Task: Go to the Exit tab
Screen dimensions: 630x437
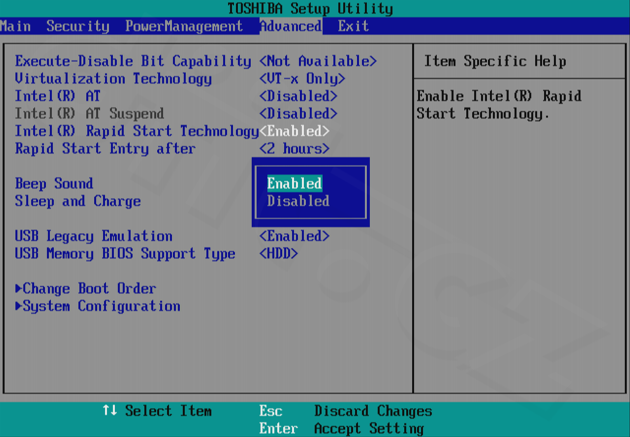Action: (353, 26)
